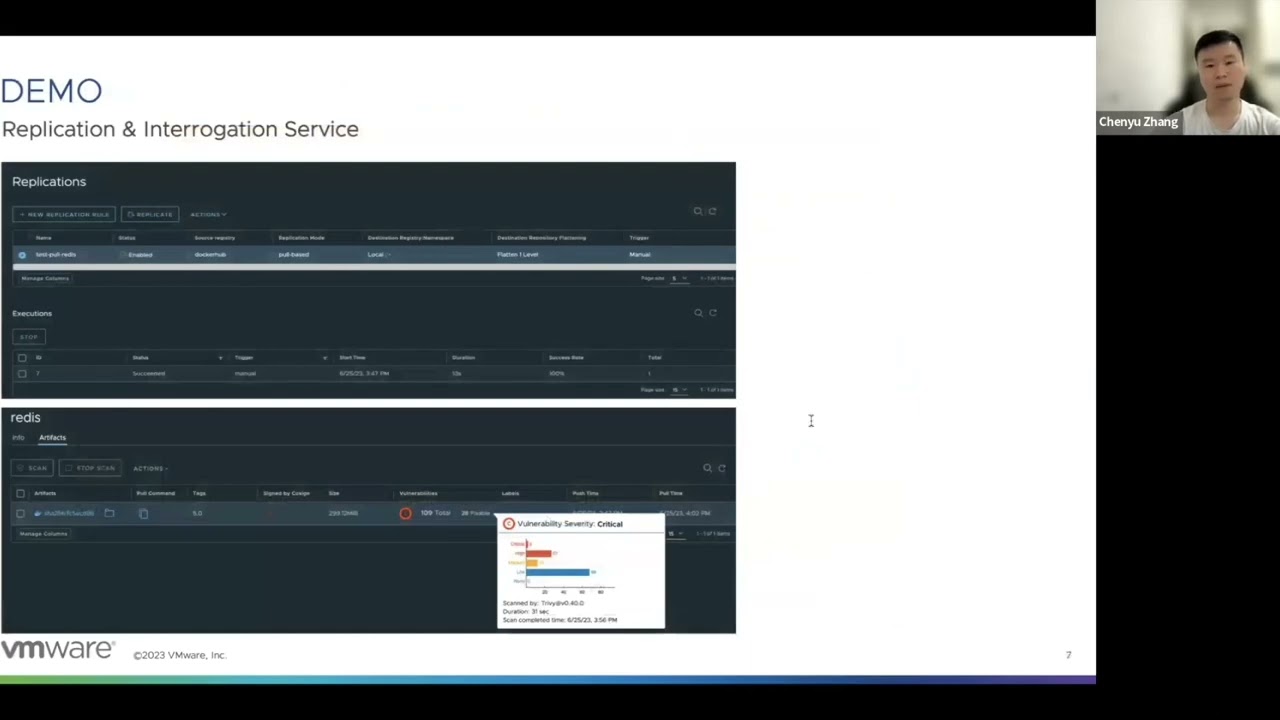Click the refresh icon in Replications panel
This screenshot has height=720, width=1280.
tap(712, 211)
